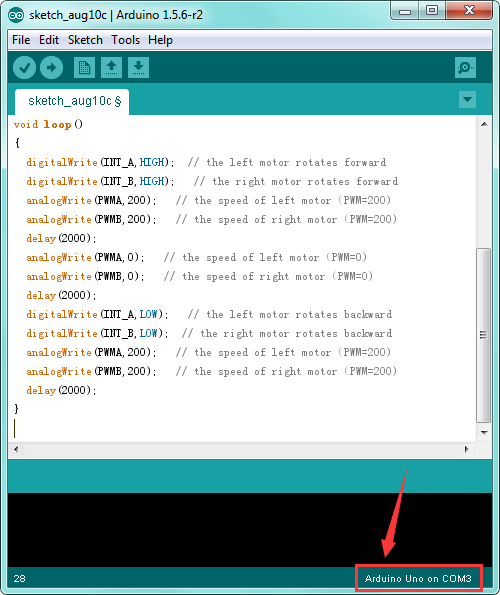Upload sketch with the arrow button

click(x=51, y=68)
